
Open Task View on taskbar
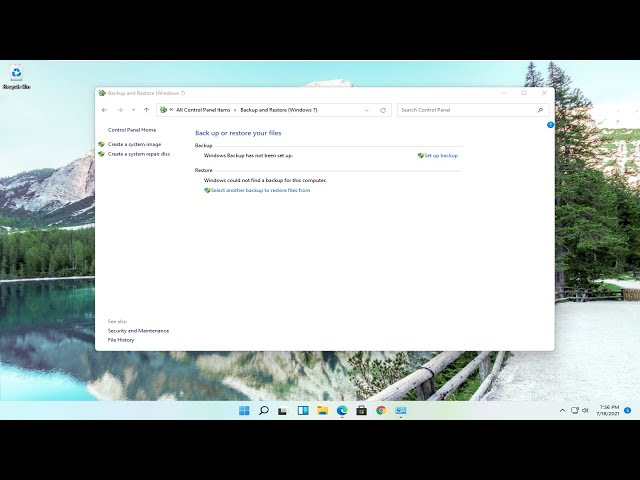tap(282, 411)
